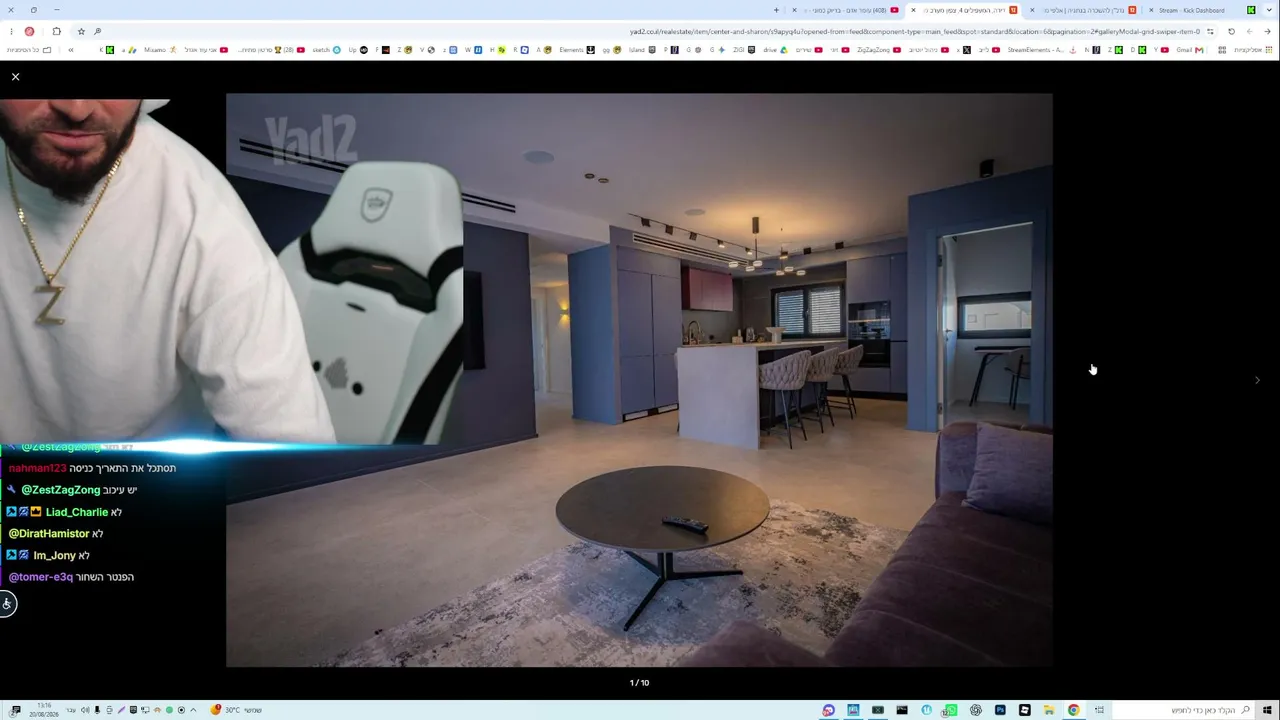Click the apartment living room photo

tap(639, 380)
